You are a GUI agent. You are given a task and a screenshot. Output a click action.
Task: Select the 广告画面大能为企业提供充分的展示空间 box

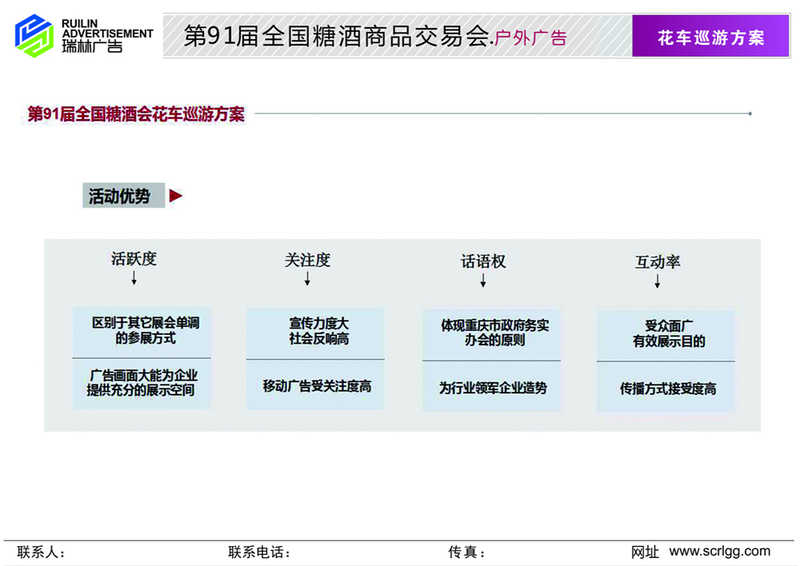coord(141,384)
